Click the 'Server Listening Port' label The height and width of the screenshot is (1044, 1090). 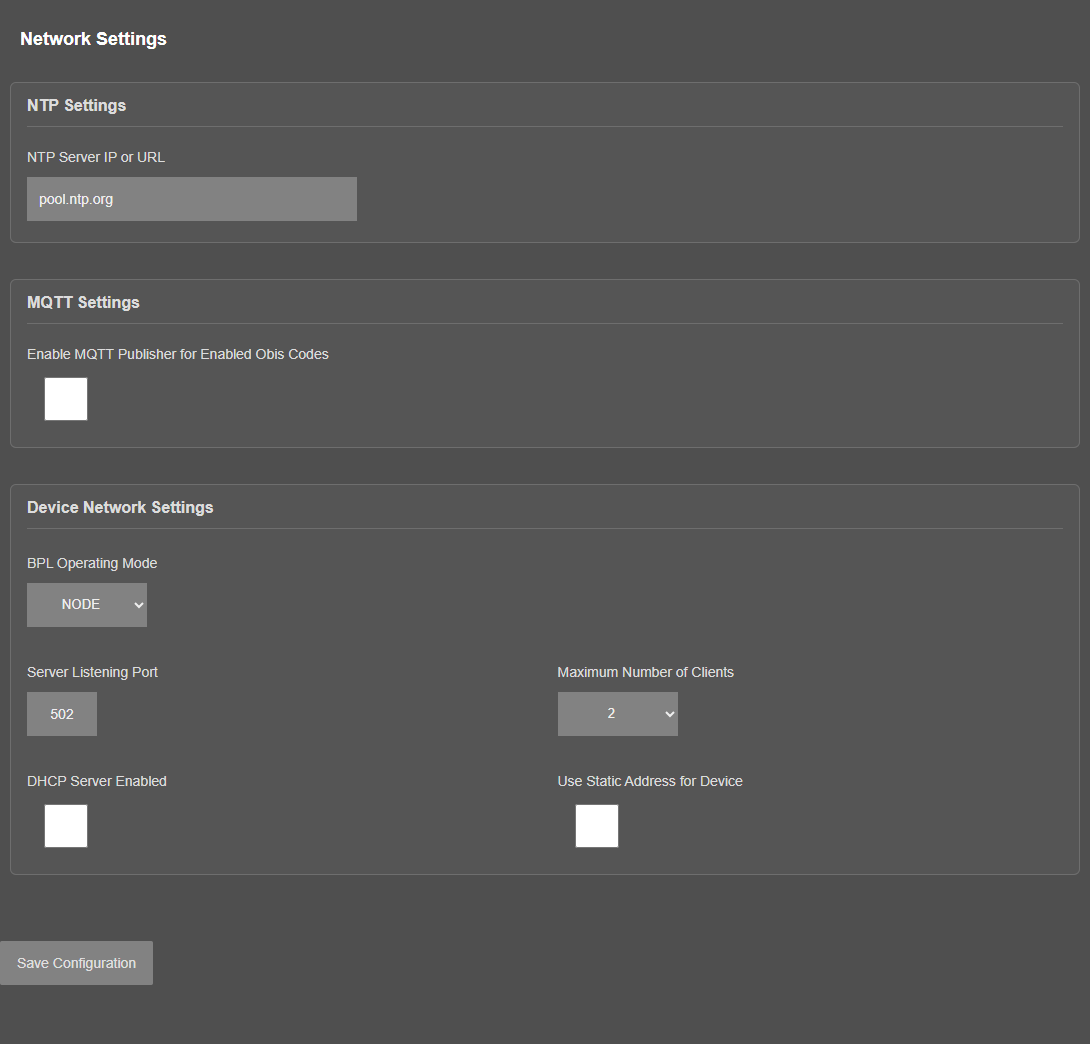(92, 672)
